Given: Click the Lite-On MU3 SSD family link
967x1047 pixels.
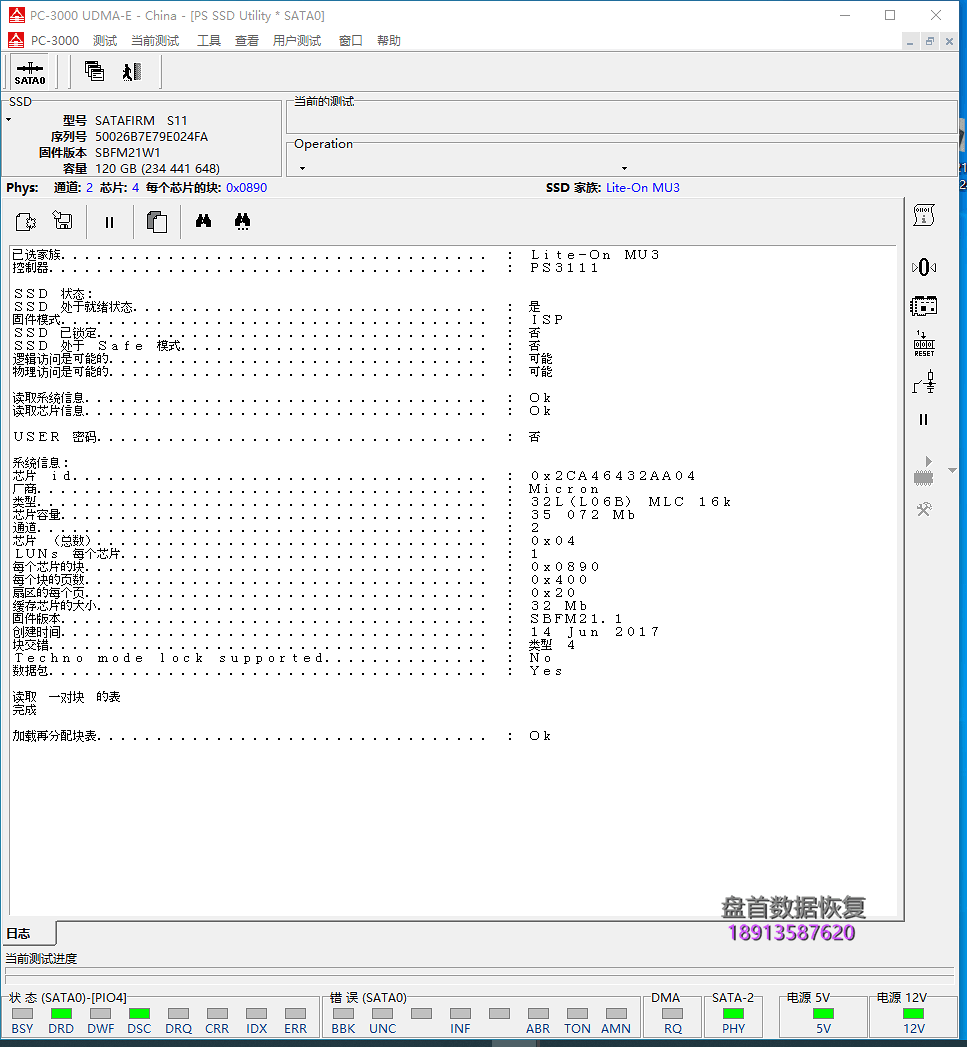Looking at the screenshot, I should click(642, 188).
